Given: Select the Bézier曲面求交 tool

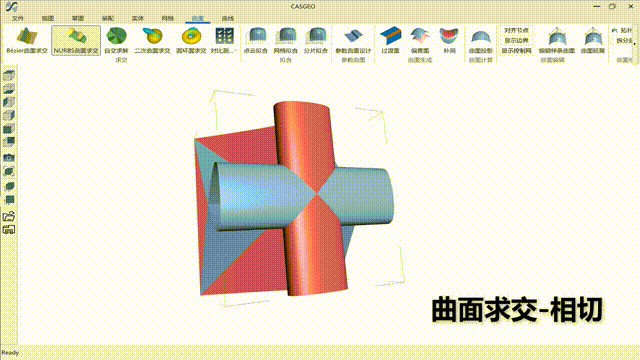Looking at the screenshot, I should pos(27,40).
